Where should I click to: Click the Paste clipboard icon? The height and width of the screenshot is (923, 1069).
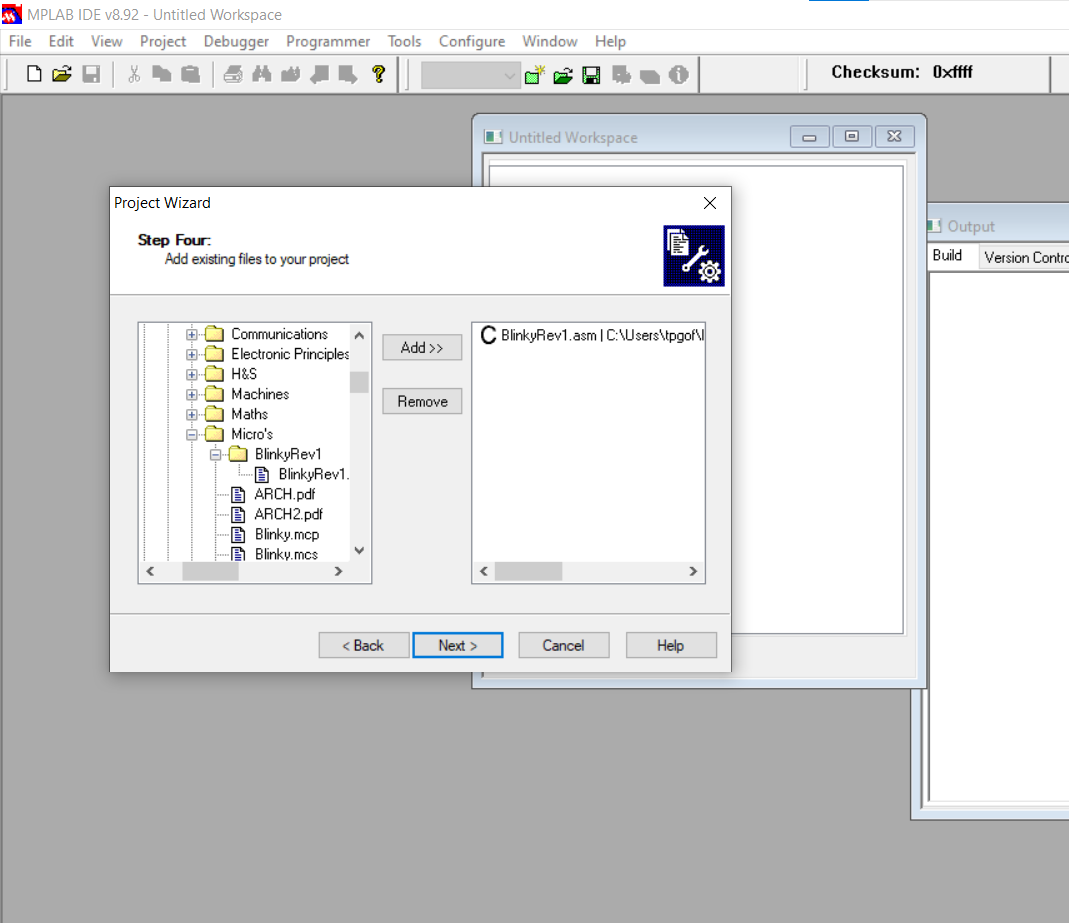point(191,74)
